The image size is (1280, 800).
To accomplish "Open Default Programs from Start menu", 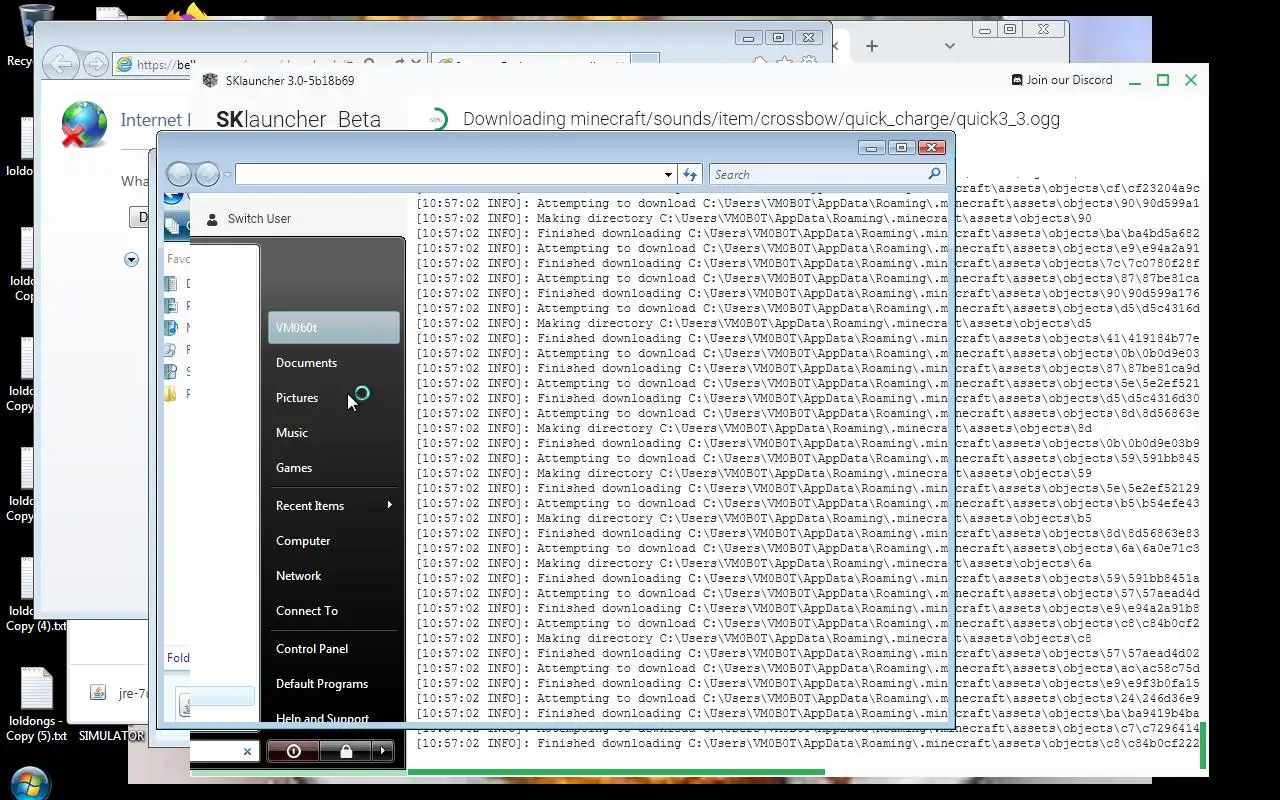I will coord(322,684).
